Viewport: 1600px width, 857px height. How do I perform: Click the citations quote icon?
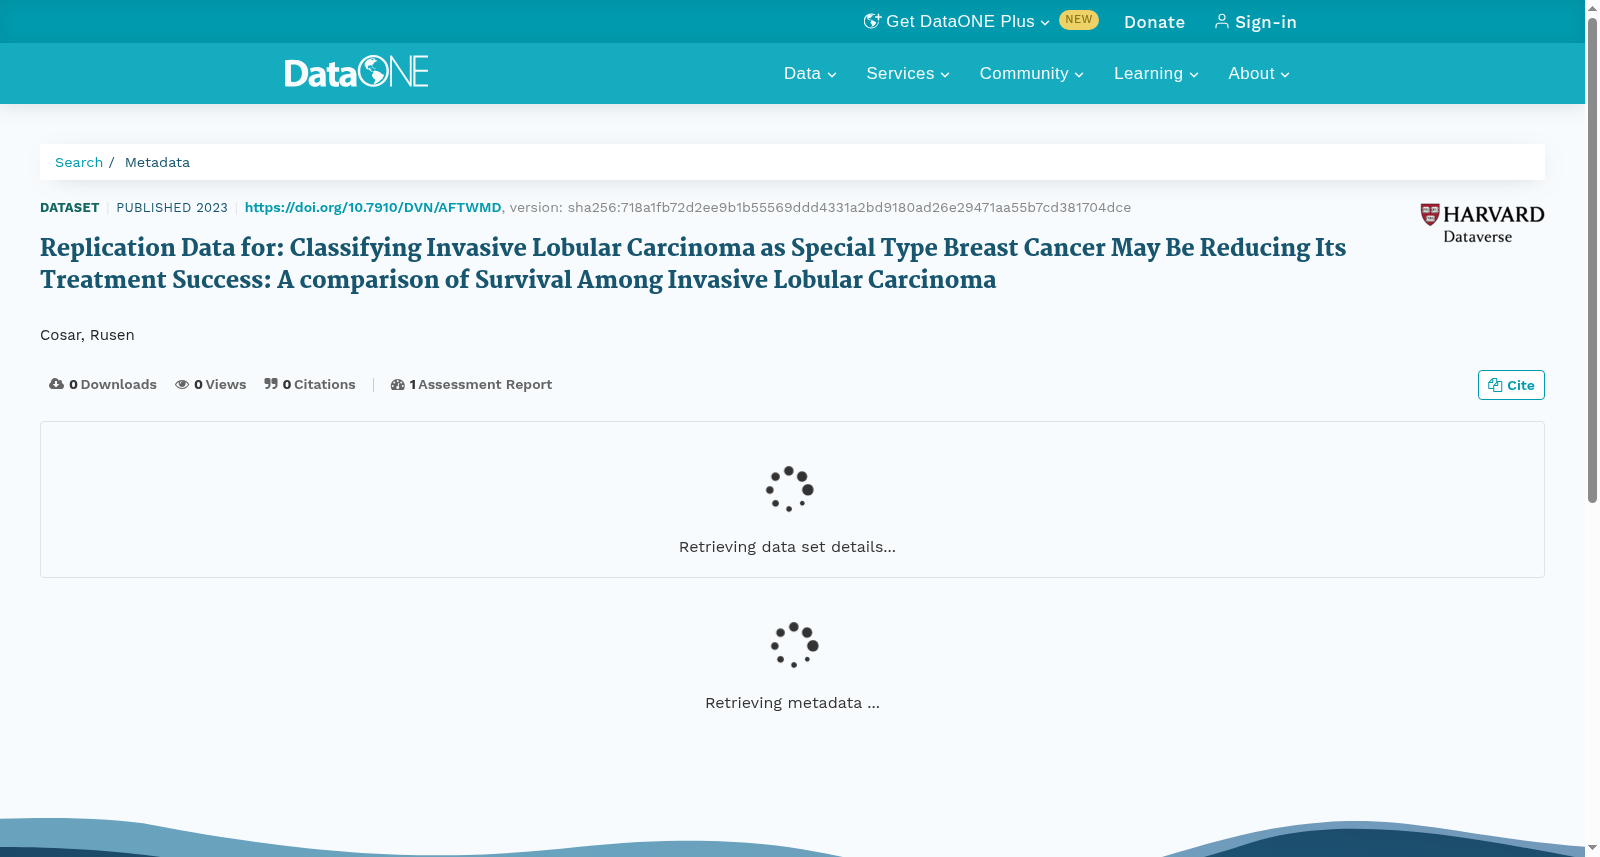(x=271, y=384)
